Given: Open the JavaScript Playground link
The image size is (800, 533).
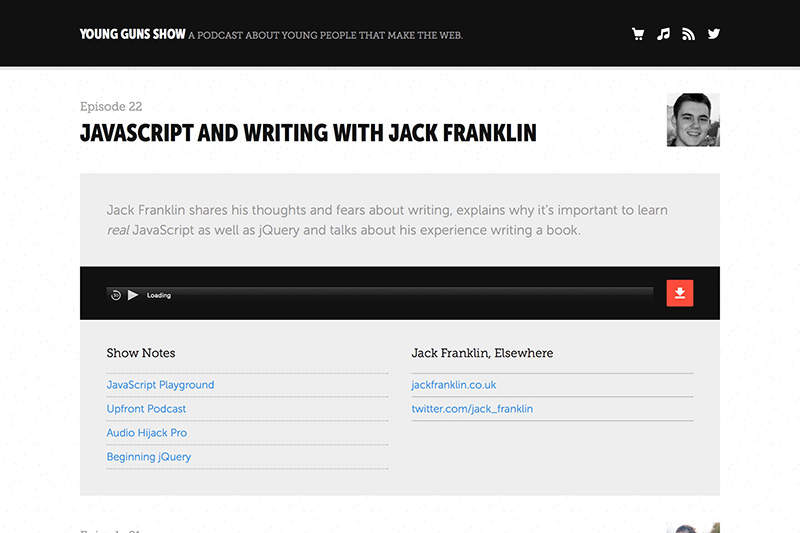Looking at the screenshot, I should [x=160, y=385].
